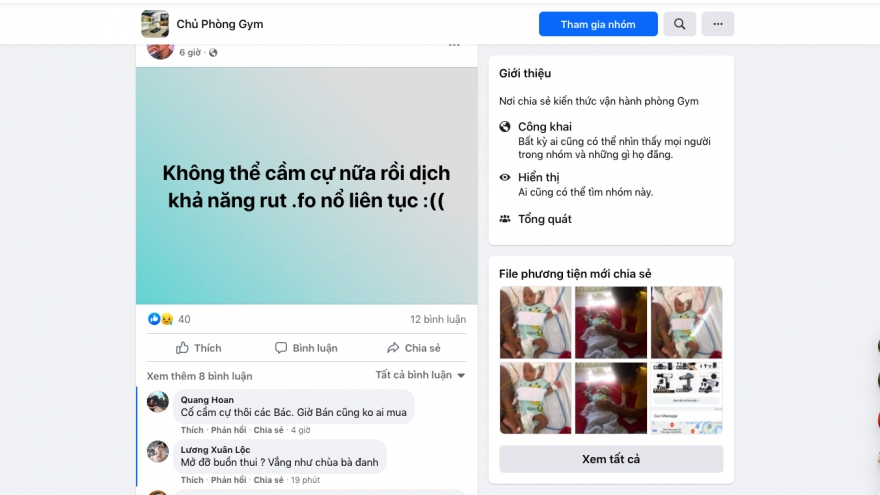The image size is (880, 495).
Task: Click the search magnifier icon in header
Action: pyautogui.click(x=679, y=24)
